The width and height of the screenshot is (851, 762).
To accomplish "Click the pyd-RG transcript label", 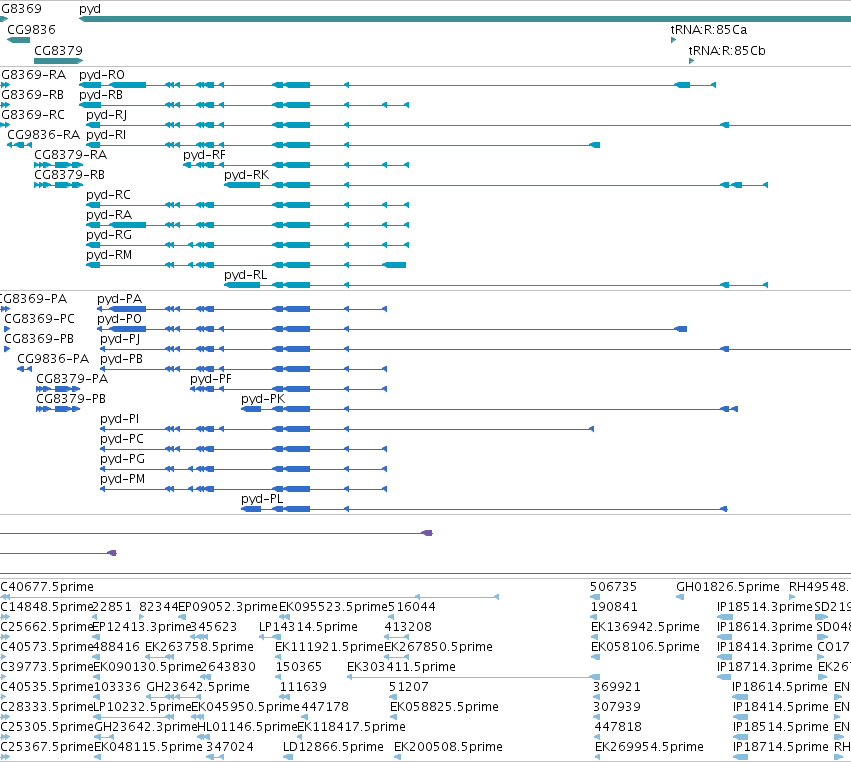I will pyautogui.click(x=109, y=235).
